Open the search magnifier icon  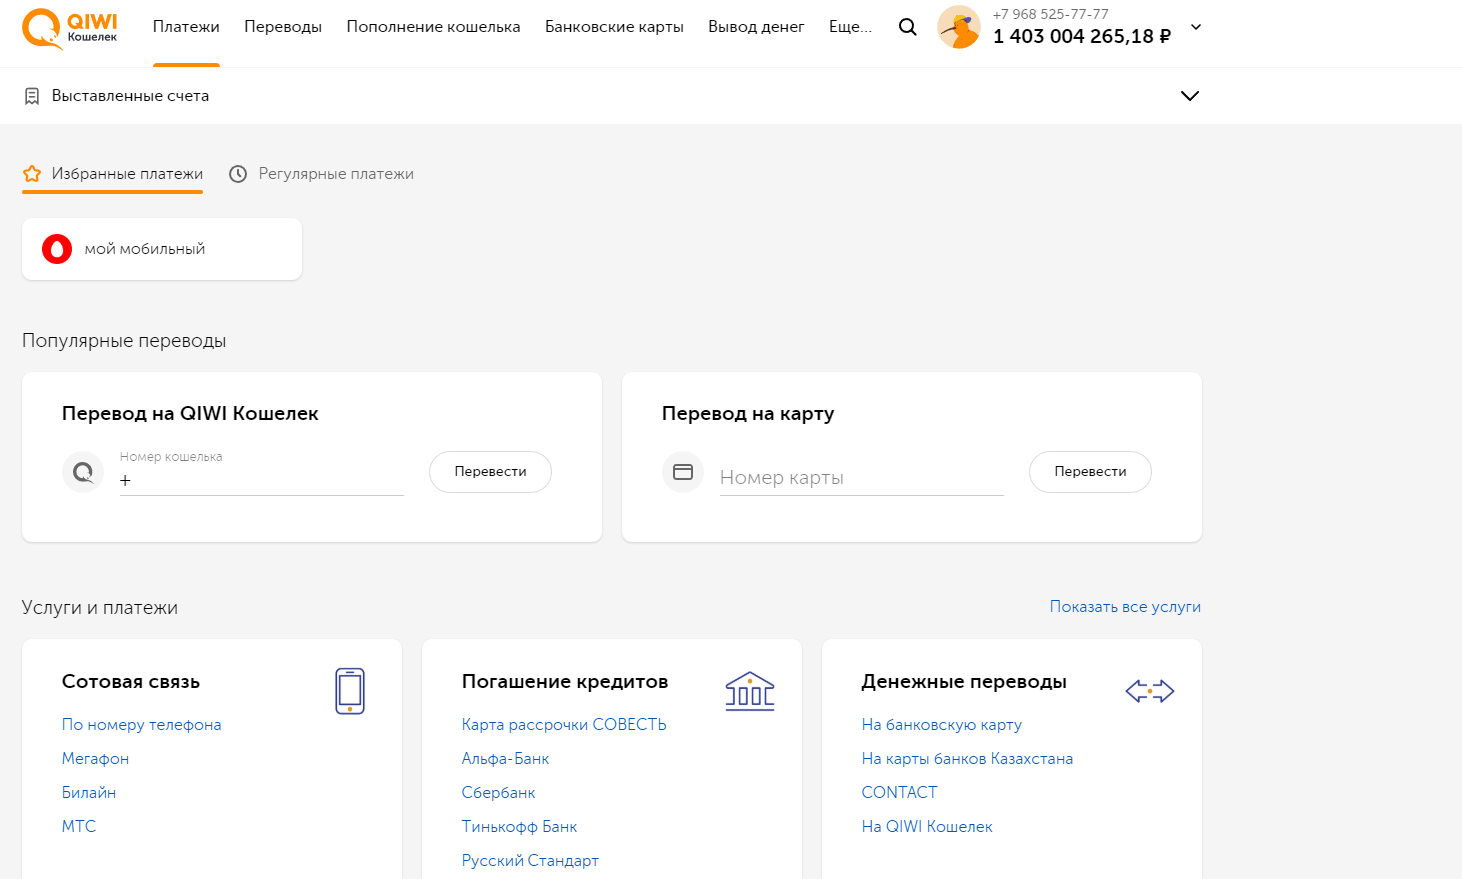[907, 27]
